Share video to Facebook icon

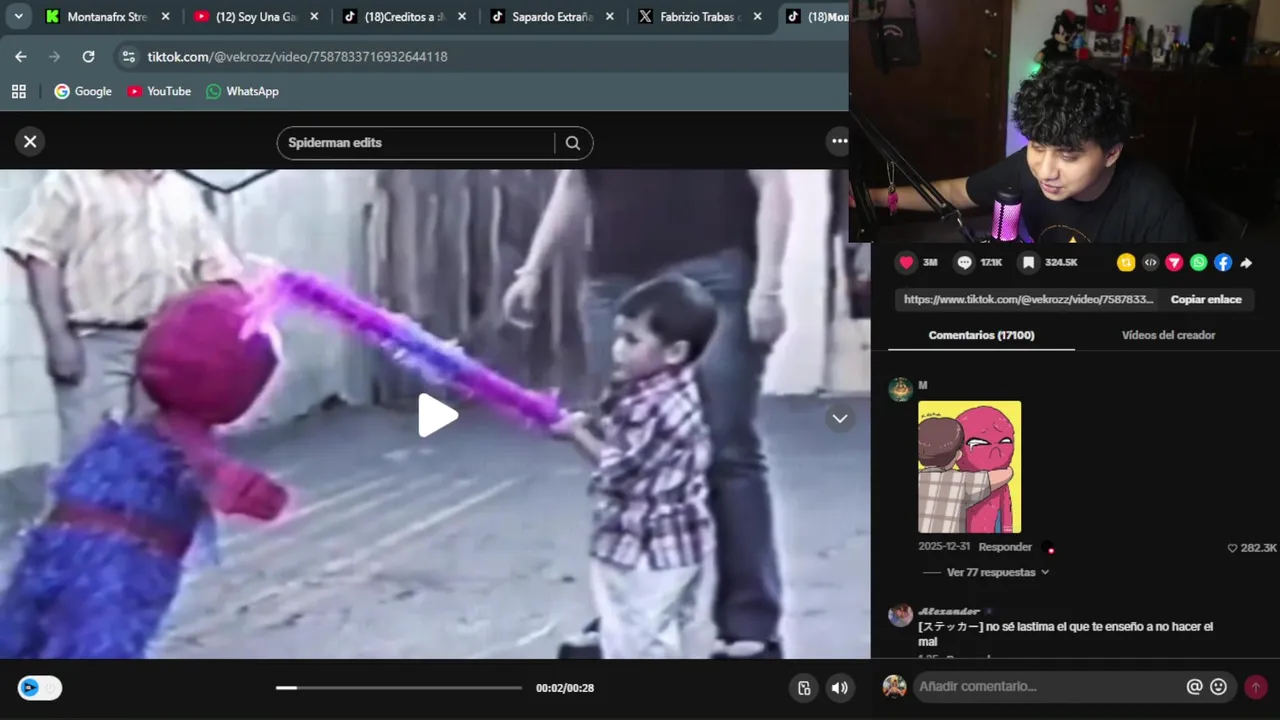point(1223,263)
